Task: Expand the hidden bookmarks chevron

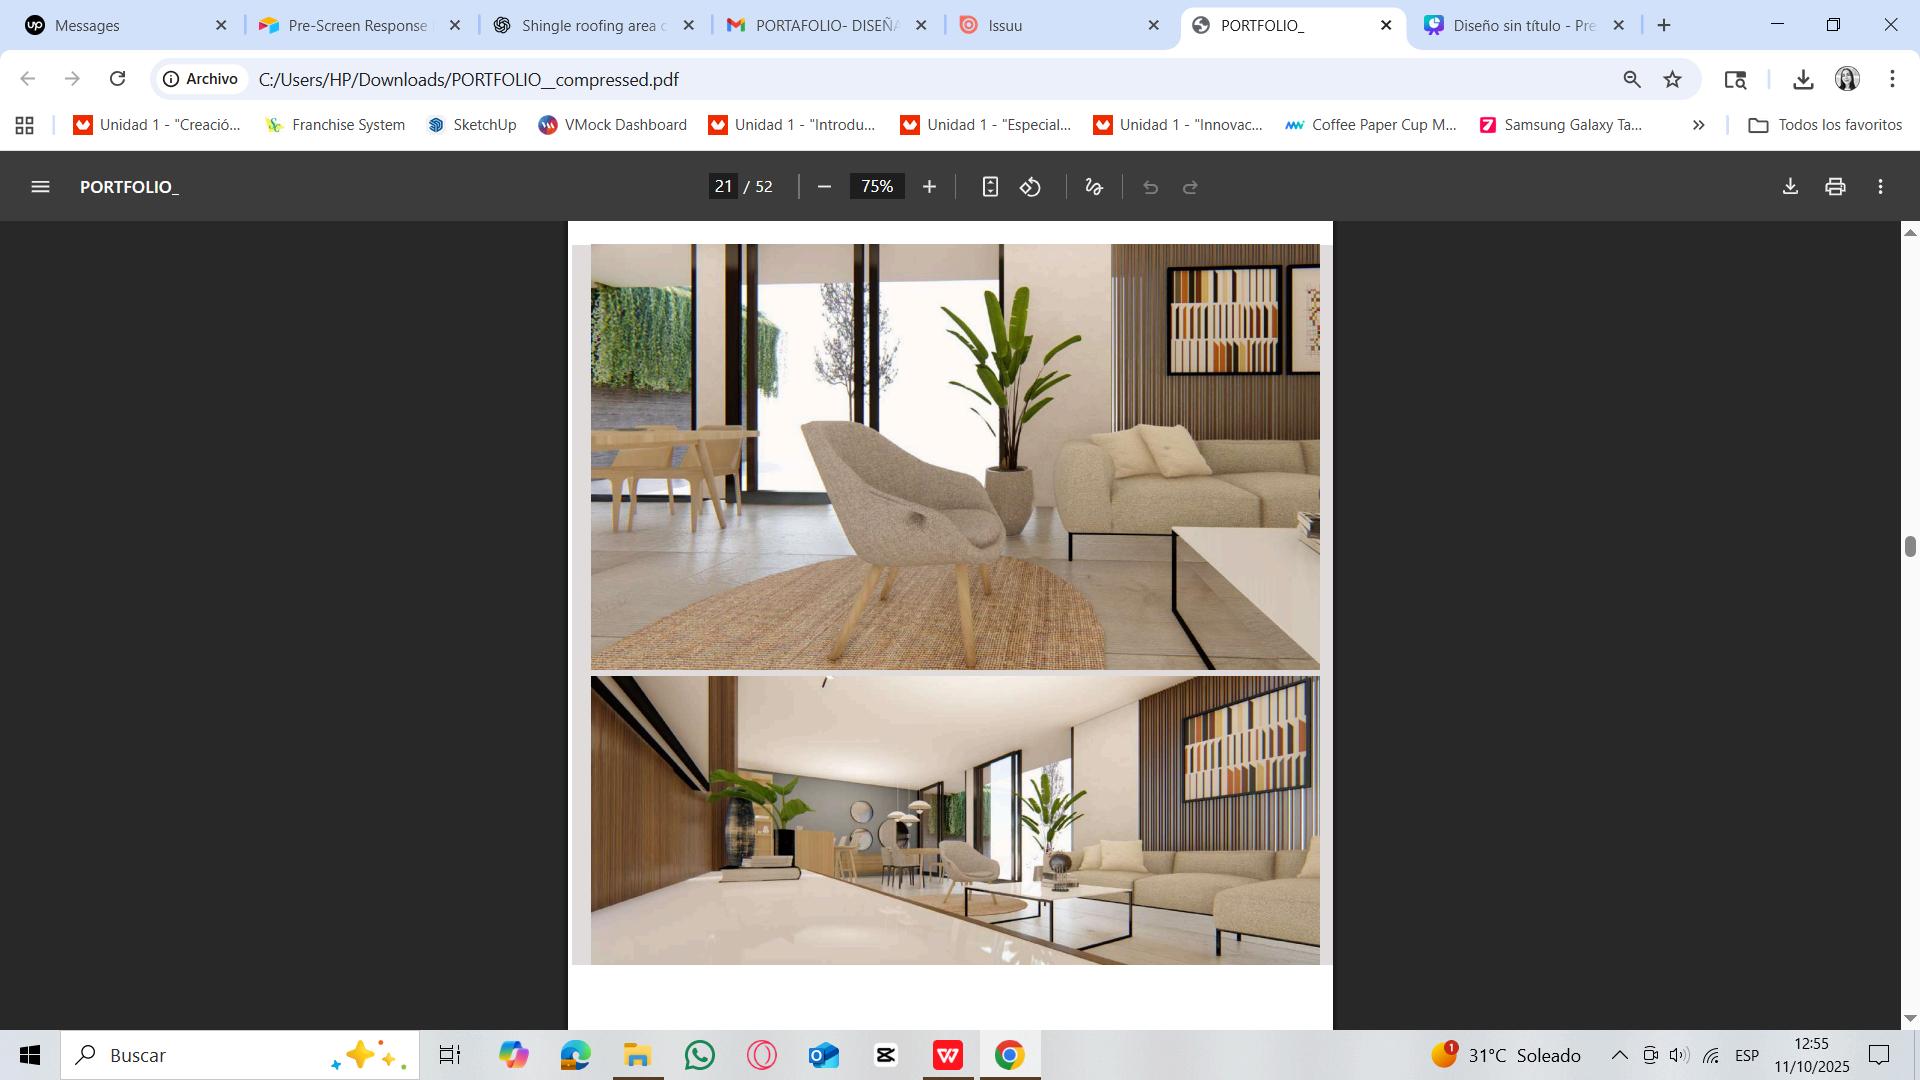Action: pyautogui.click(x=1698, y=126)
